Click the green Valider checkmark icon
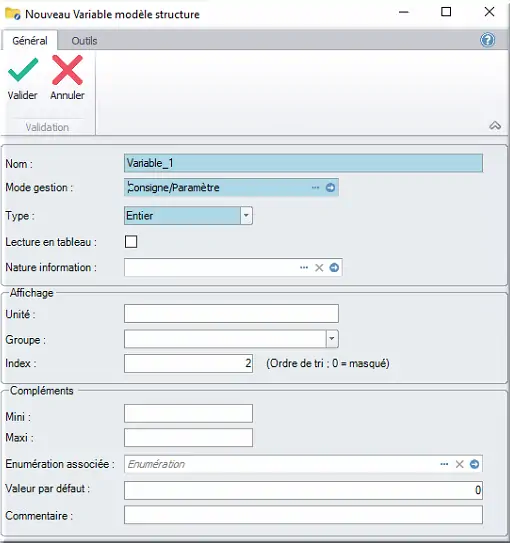 [x=23, y=70]
